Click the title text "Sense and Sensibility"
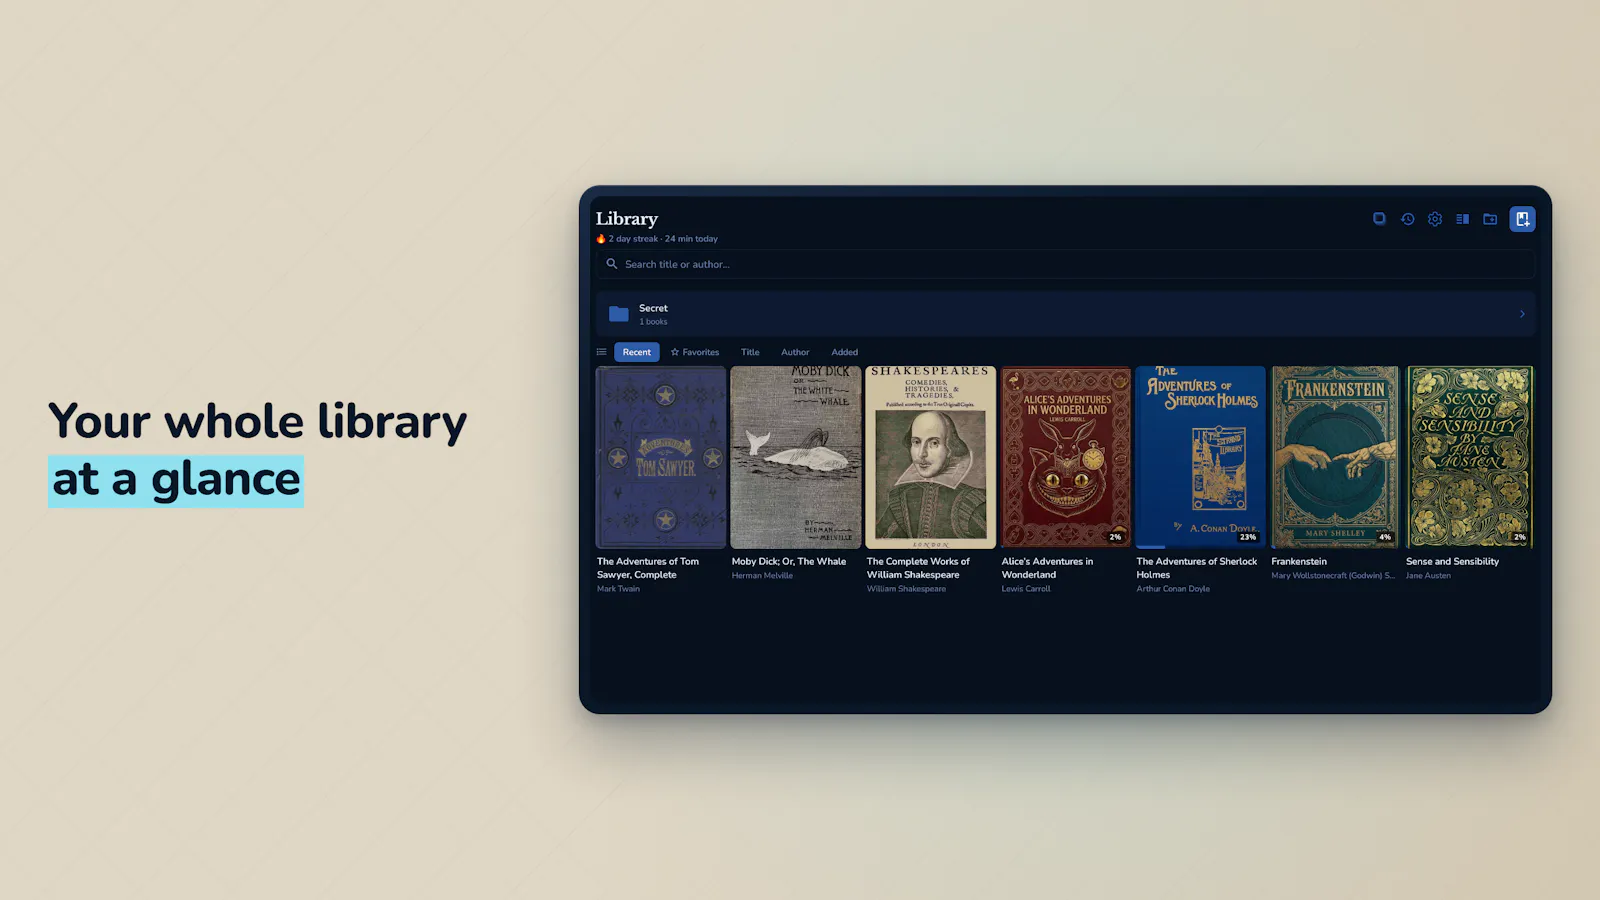This screenshot has width=1600, height=900. point(1452,561)
